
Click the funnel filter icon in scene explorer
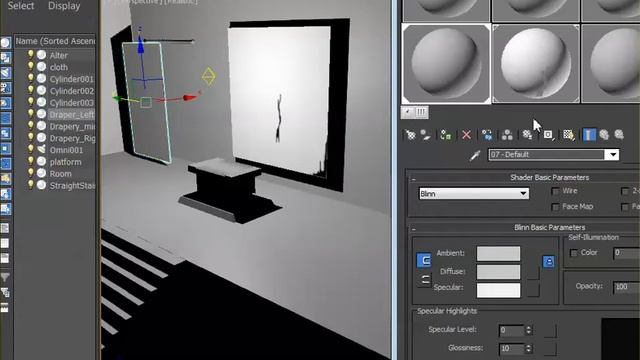pyautogui.click(x=5, y=278)
